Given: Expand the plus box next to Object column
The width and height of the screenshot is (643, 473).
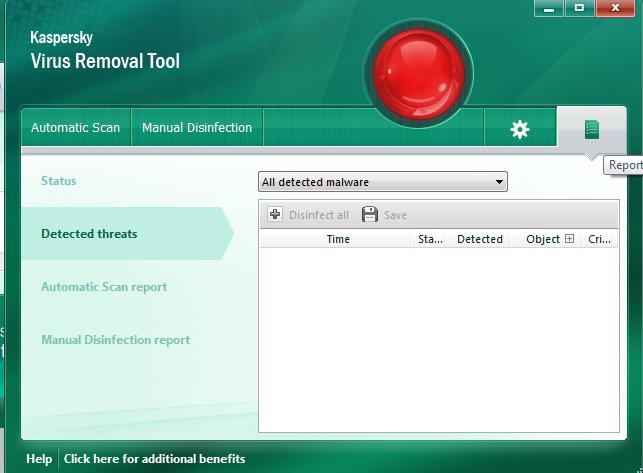Looking at the screenshot, I should (x=569, y=238).
